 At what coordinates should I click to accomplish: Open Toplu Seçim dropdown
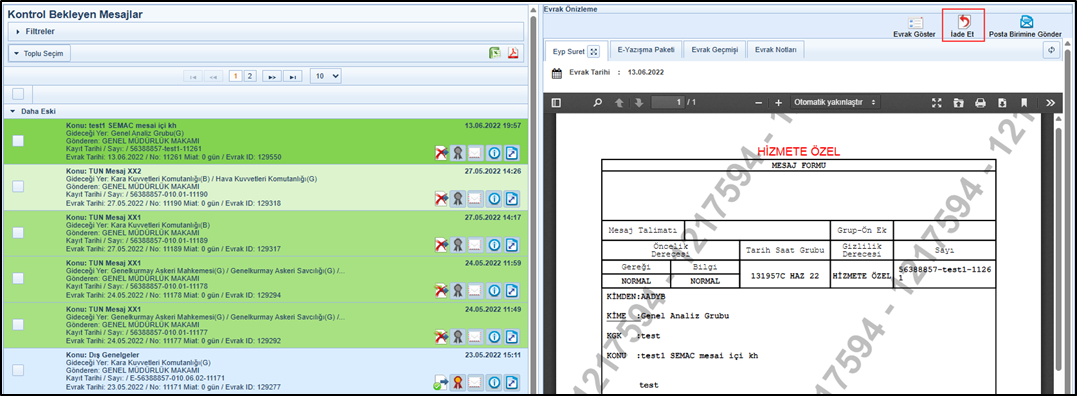tap(39, 54)
